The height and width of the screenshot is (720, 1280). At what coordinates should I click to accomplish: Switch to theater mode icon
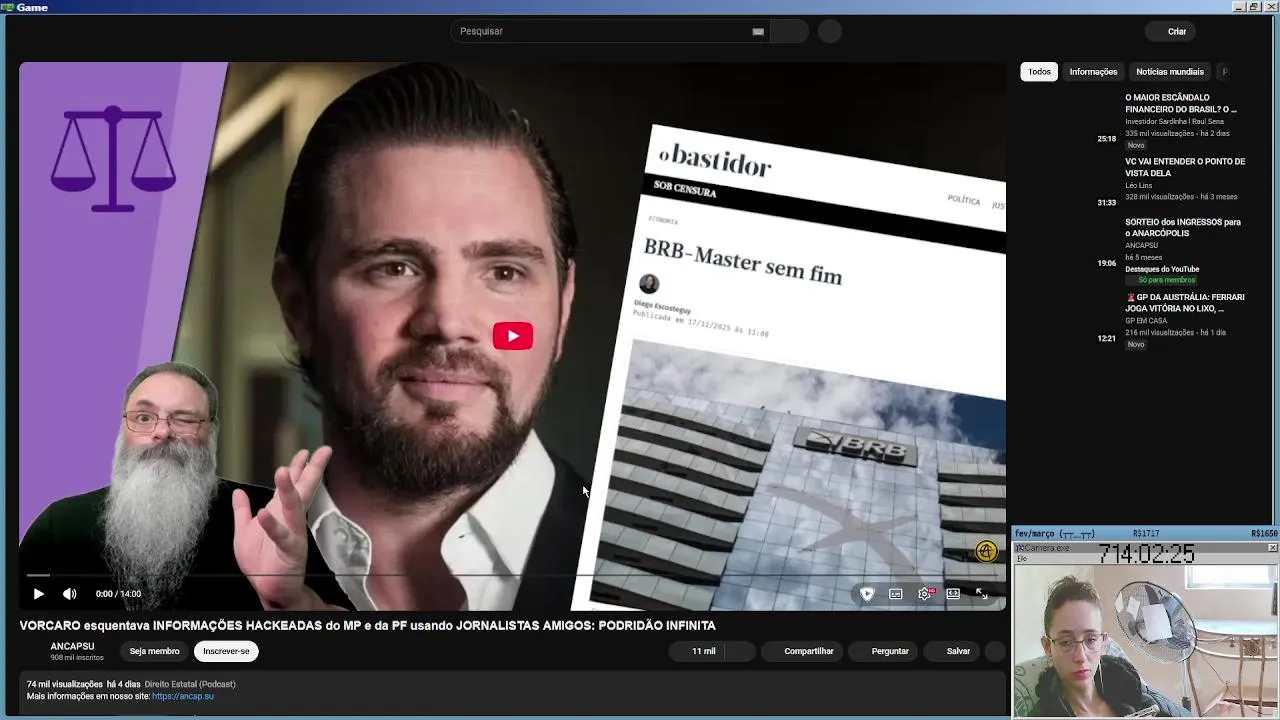click(x=953, y=594)
